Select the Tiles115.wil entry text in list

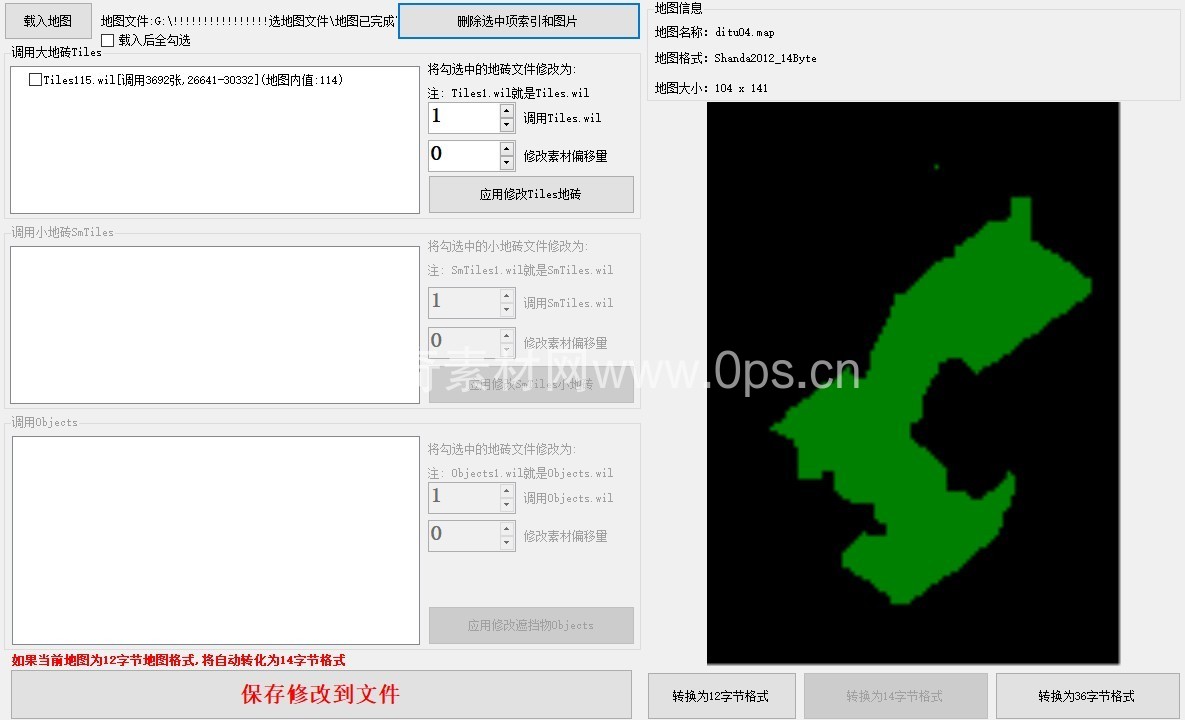(190, 80)
